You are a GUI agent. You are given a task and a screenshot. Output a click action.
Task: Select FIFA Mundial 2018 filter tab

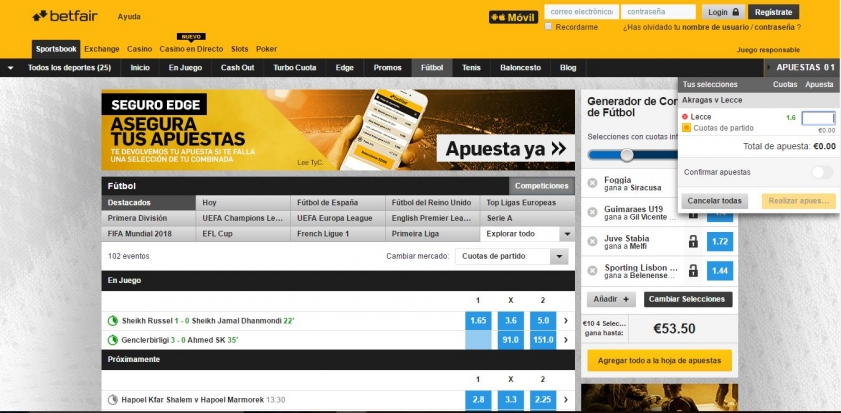[149, 234]
